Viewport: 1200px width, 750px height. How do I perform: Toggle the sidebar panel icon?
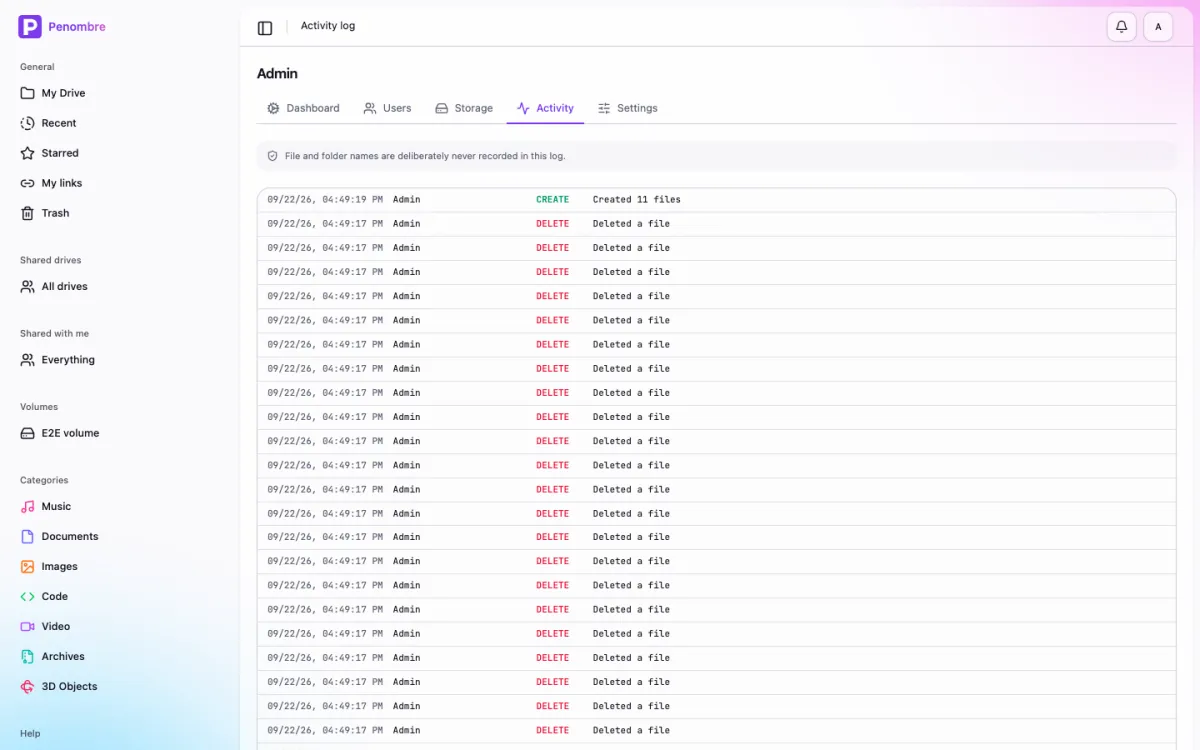click(x=265, y=28)
